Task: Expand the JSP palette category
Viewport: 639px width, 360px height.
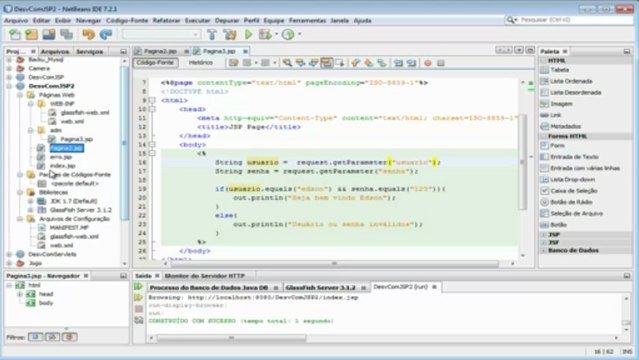Action: [544, 234]
